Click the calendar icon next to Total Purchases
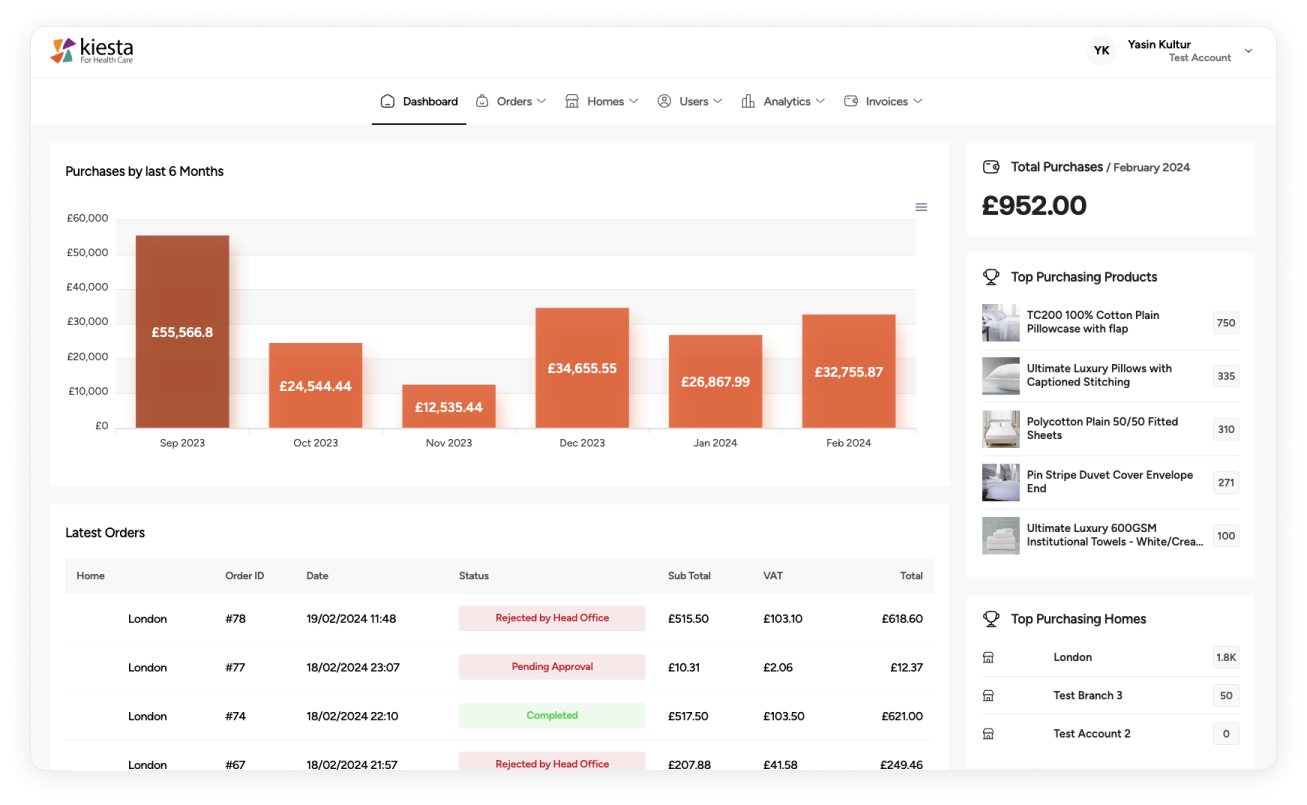This screenshot has height=805, width=1307. click(993, 166)
